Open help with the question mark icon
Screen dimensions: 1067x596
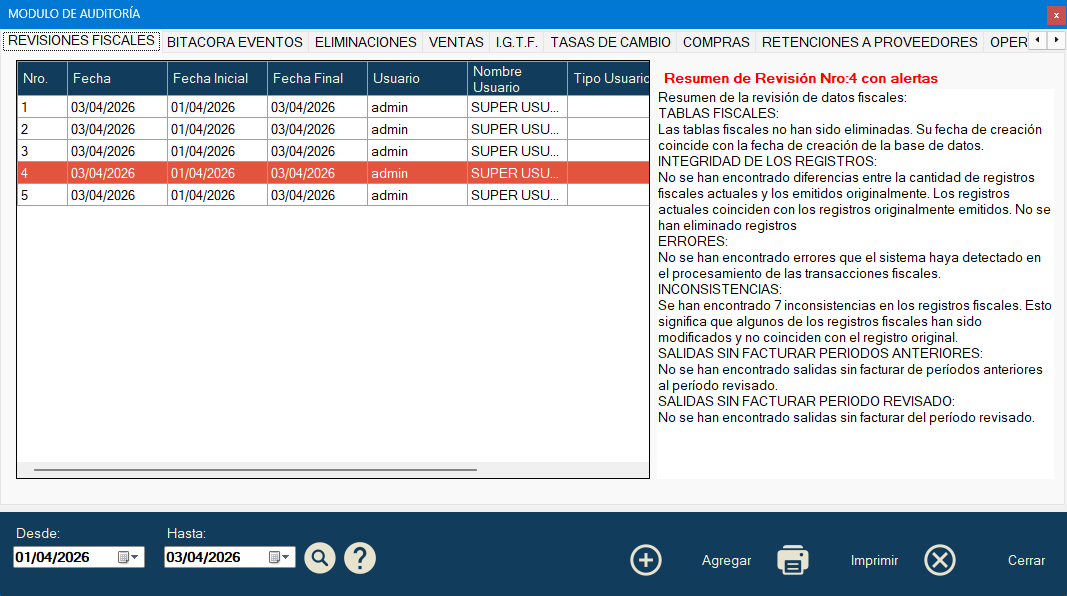tap(360, 557)
